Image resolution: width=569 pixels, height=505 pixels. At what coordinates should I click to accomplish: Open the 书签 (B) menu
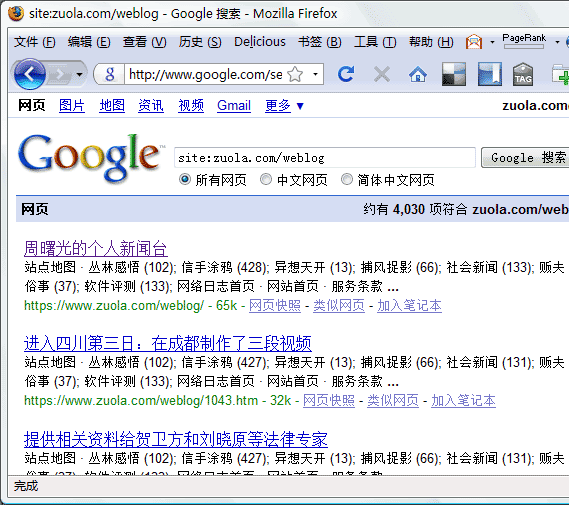(x=320, y=42)
